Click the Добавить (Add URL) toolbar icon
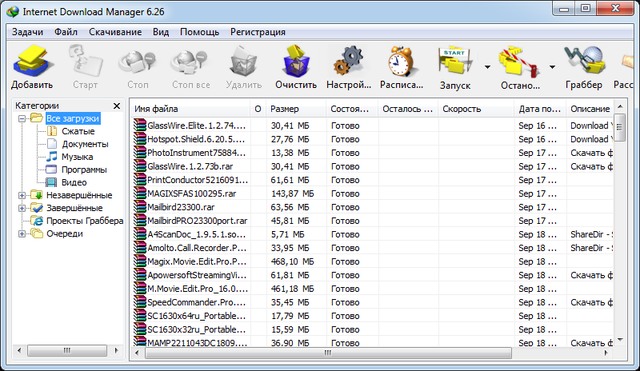 tap(32, 61)
